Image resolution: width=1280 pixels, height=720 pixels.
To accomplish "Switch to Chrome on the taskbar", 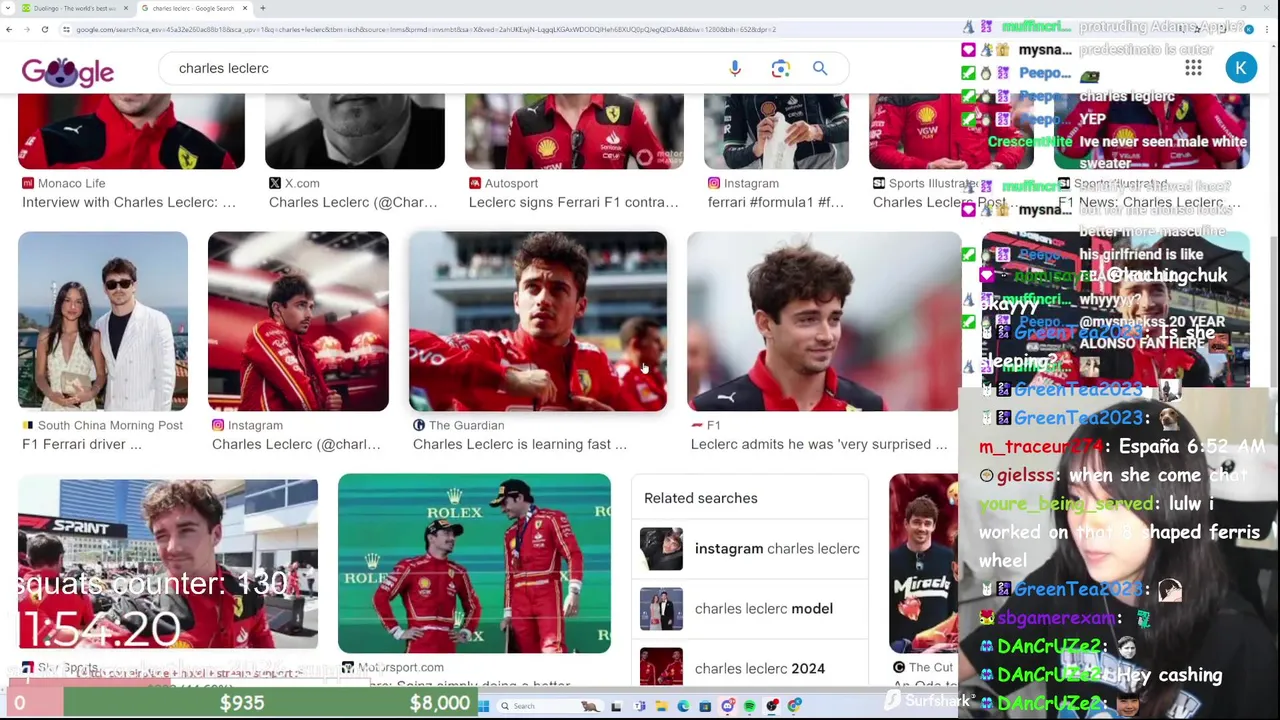I will [x=794, y=706].
